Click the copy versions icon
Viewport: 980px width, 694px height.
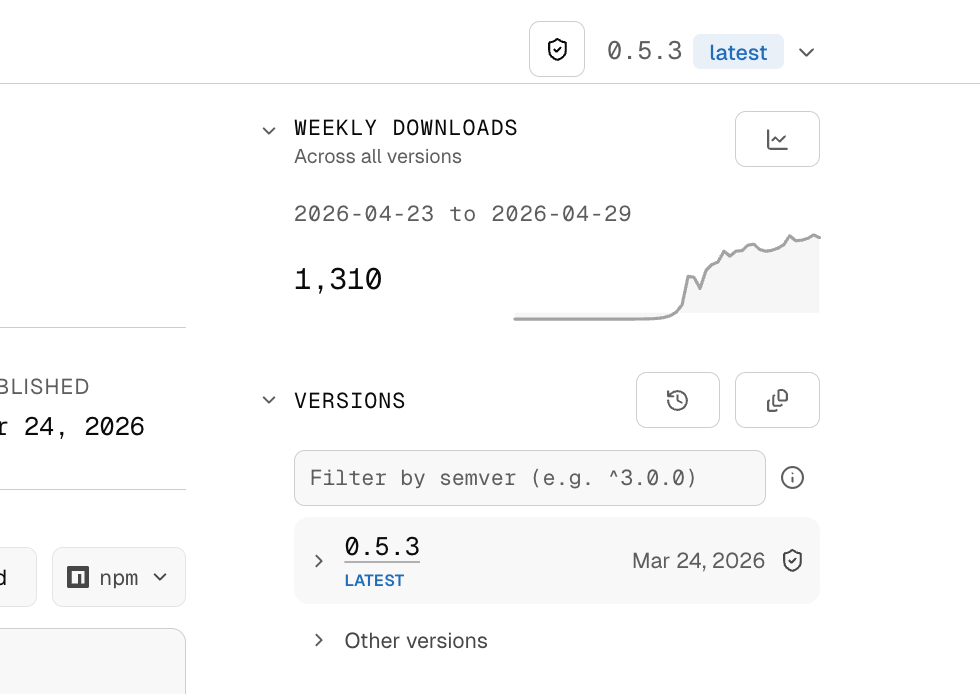coord(777,399)
